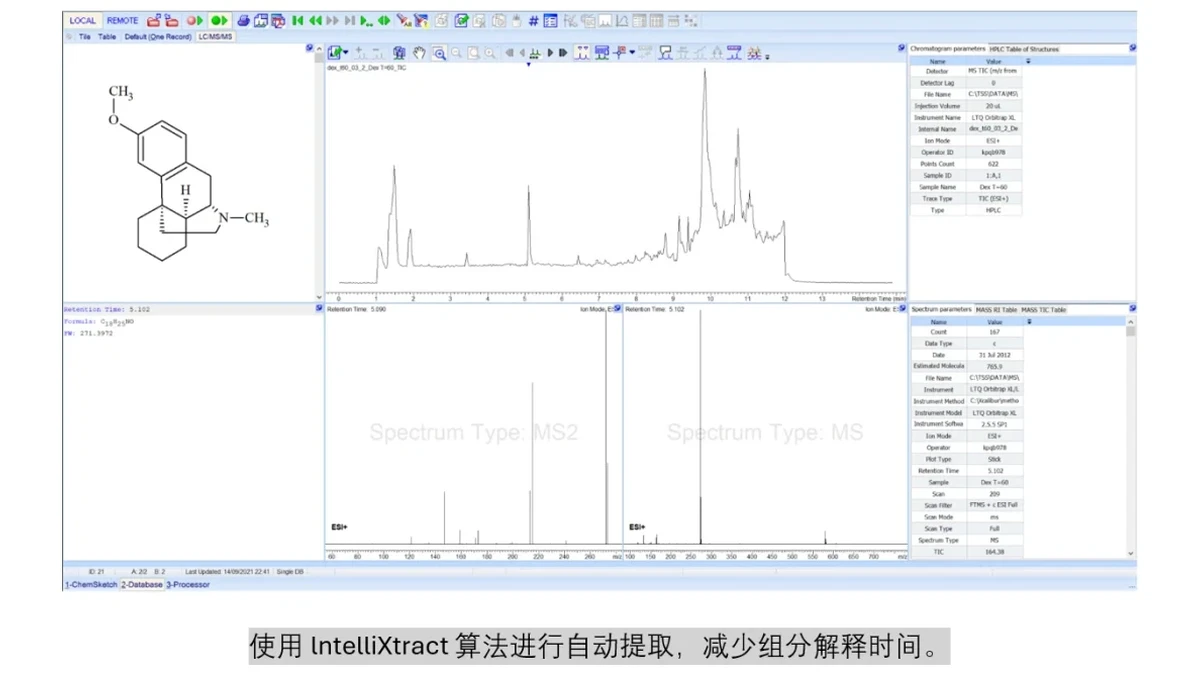Switch to LOCAL database mode
This screenshot has width=1200, height=675.
point(82,20)
